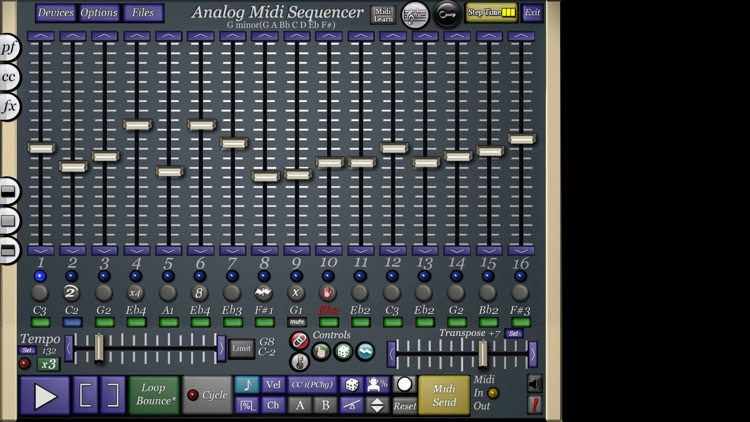The width and height of the screenshot is (750, 422).
Task: Click the grey treble-clef key Controls icon
Action: point(299,362)
